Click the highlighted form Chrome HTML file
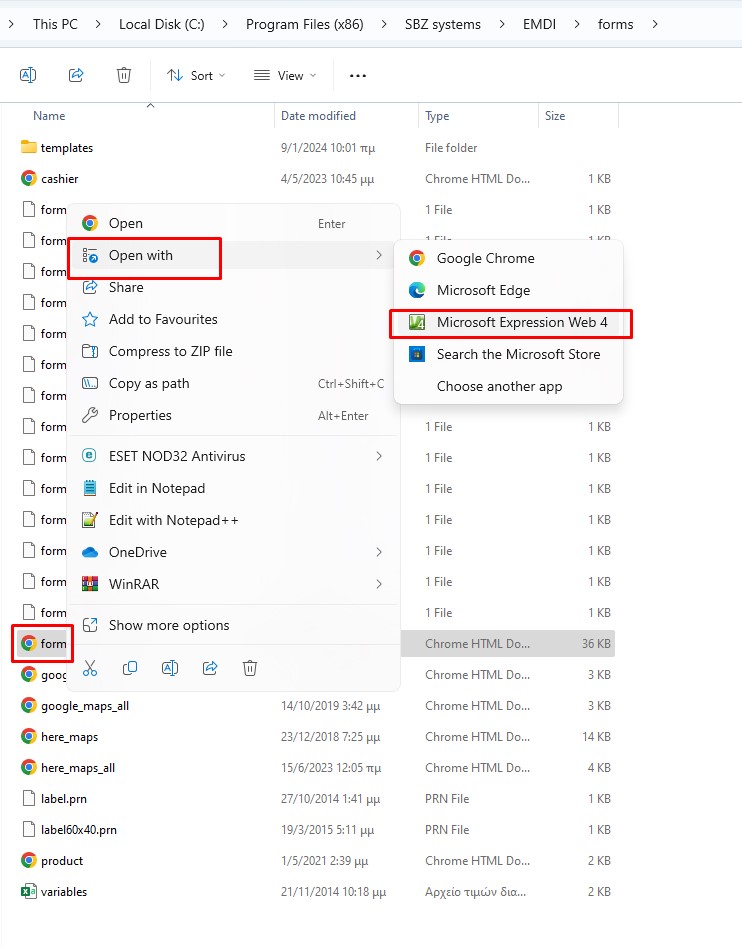 click(43, 644)
